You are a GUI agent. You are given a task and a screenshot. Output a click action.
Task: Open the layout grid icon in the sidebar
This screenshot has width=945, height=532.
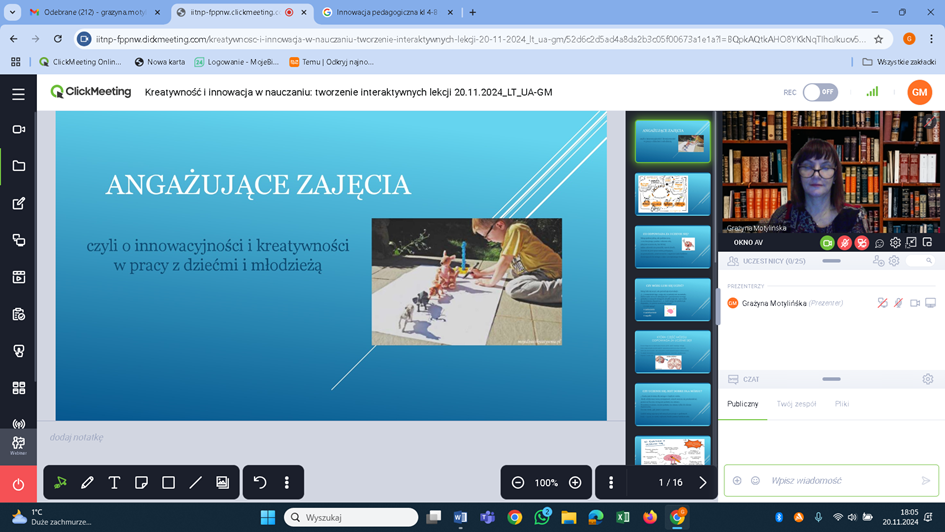(x=18, y=388)
